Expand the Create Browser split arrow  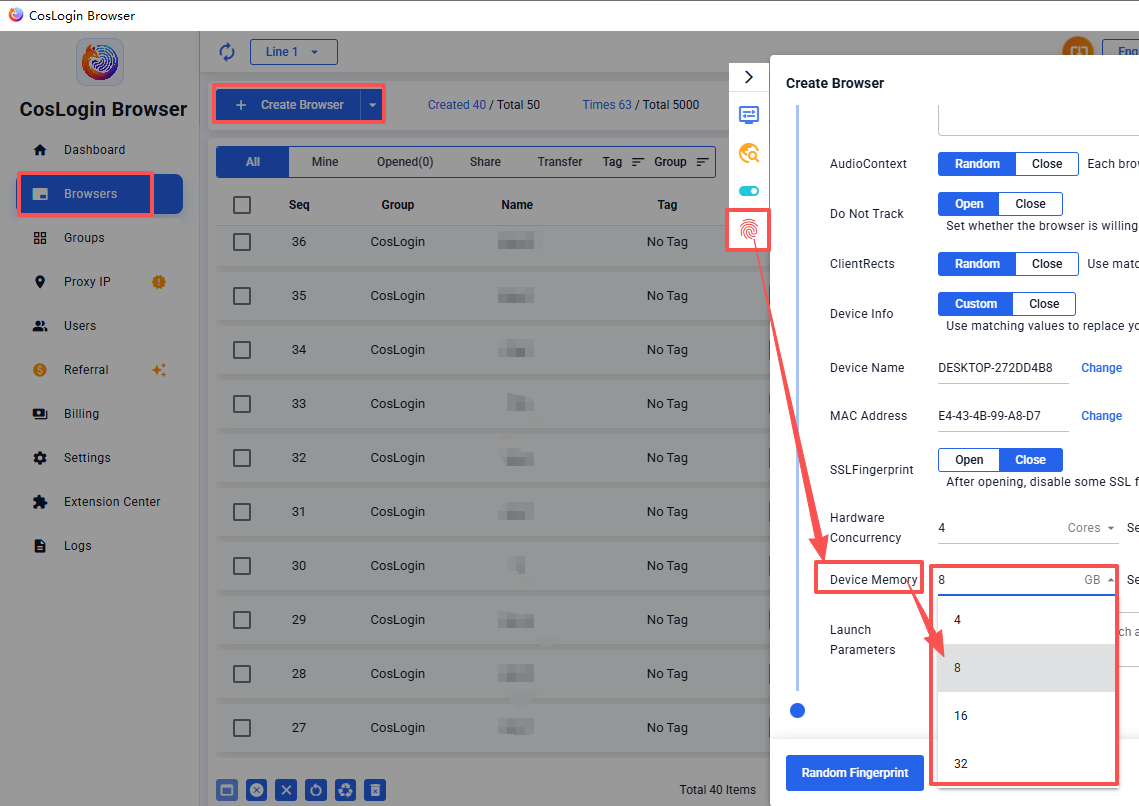click(372, 105)
